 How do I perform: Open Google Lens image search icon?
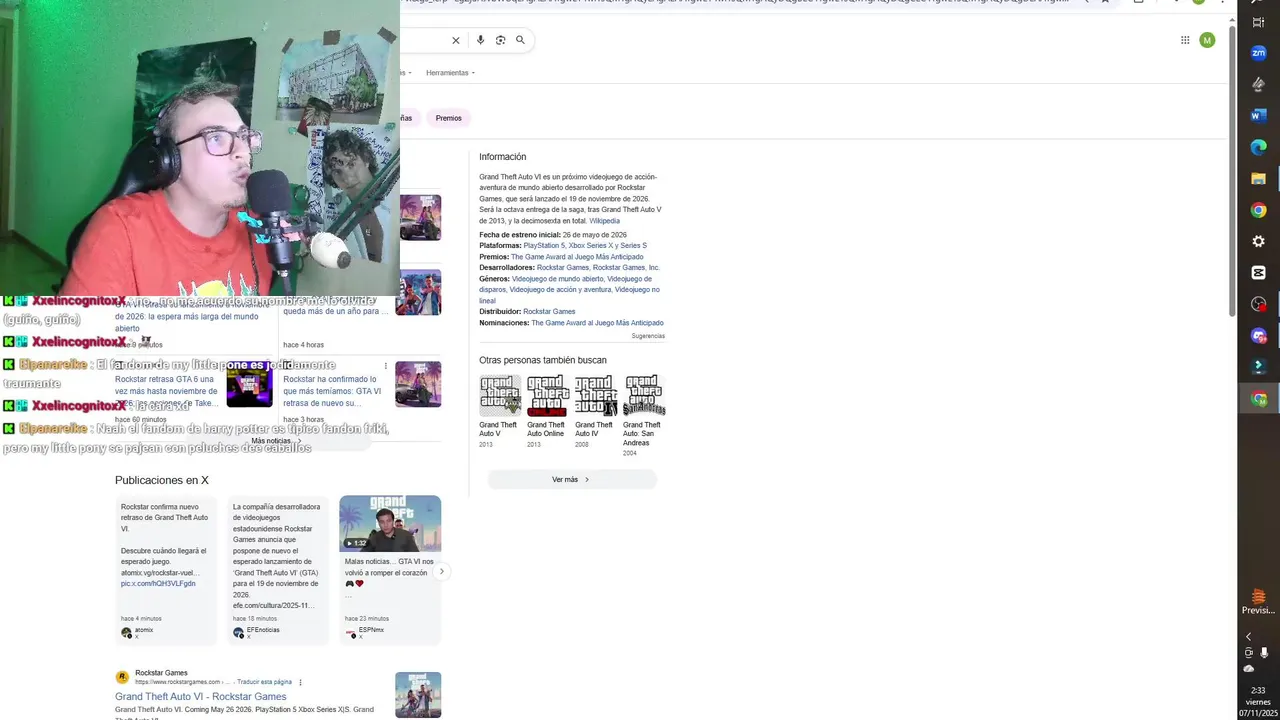coord(501,40)
